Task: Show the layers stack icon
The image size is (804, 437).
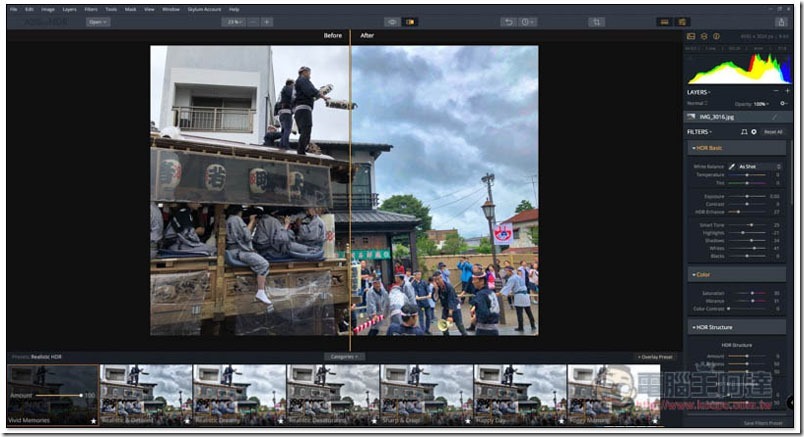Action: 704,36
